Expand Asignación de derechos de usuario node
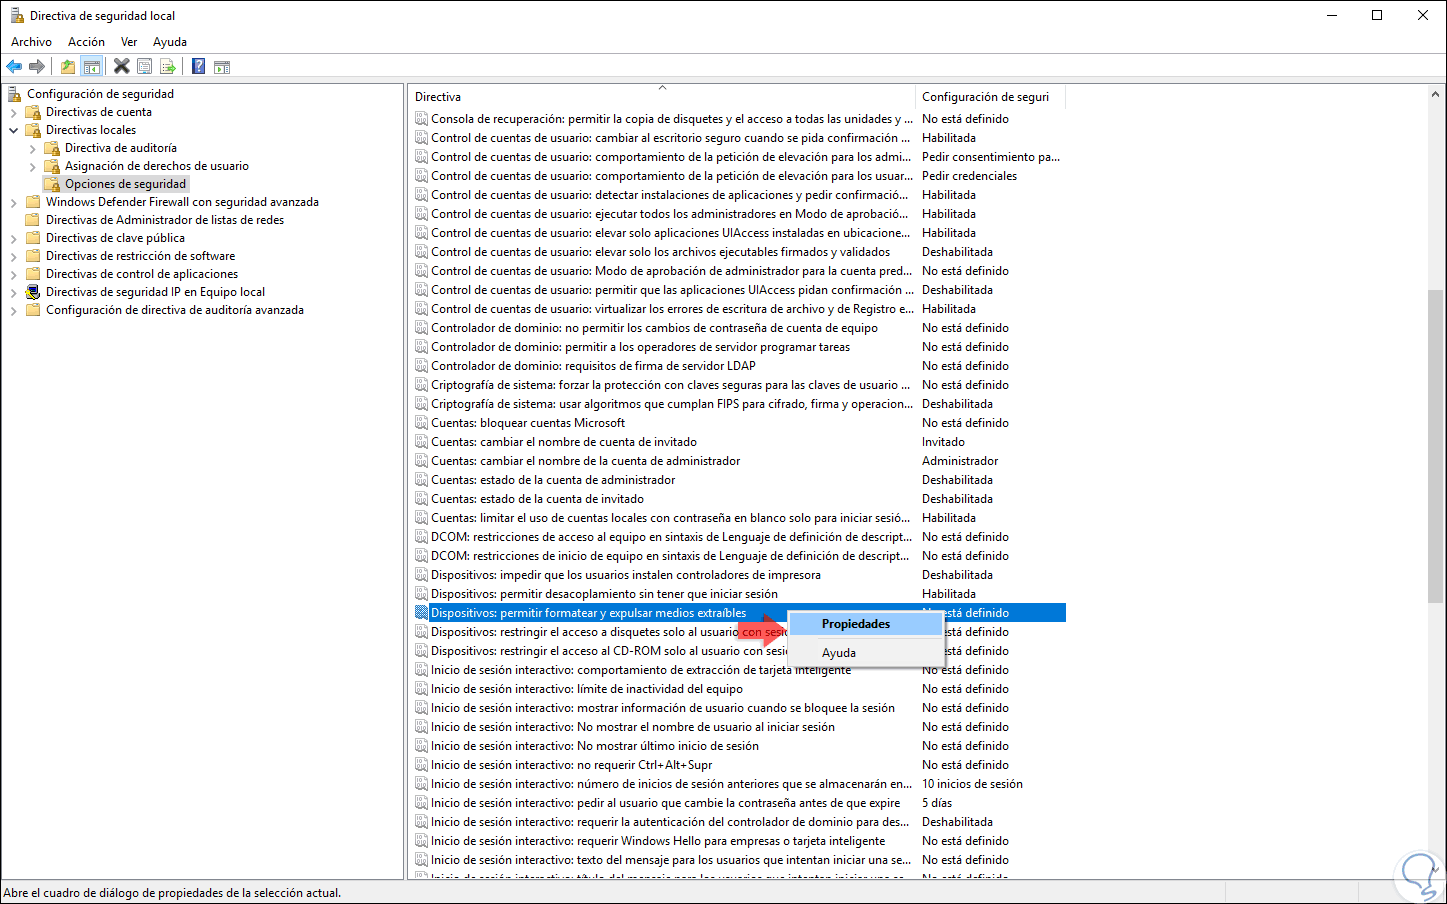 point(33,166)
